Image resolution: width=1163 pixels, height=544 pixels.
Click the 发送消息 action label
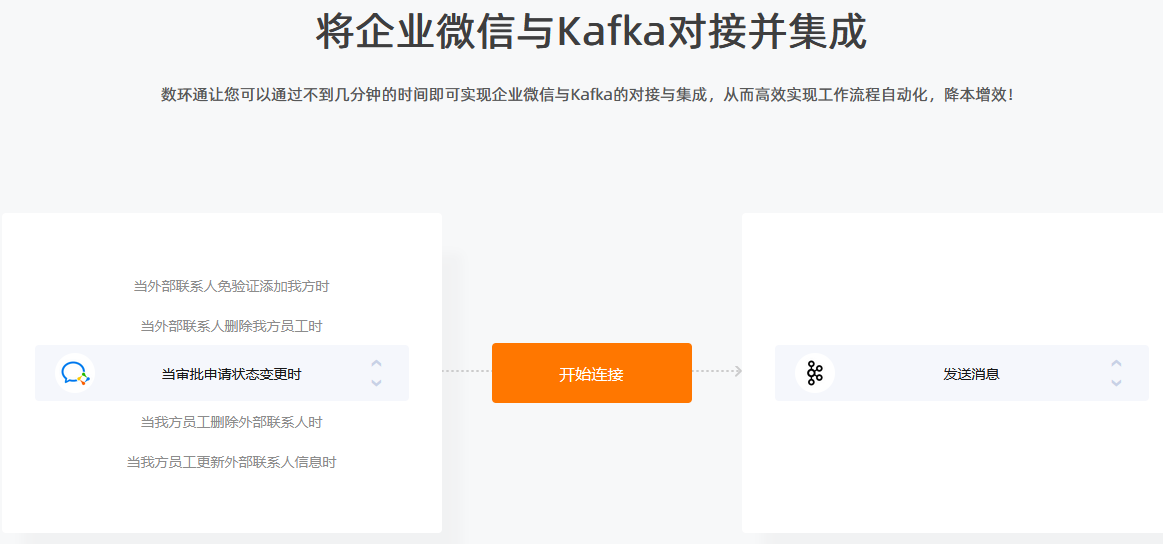972,374
